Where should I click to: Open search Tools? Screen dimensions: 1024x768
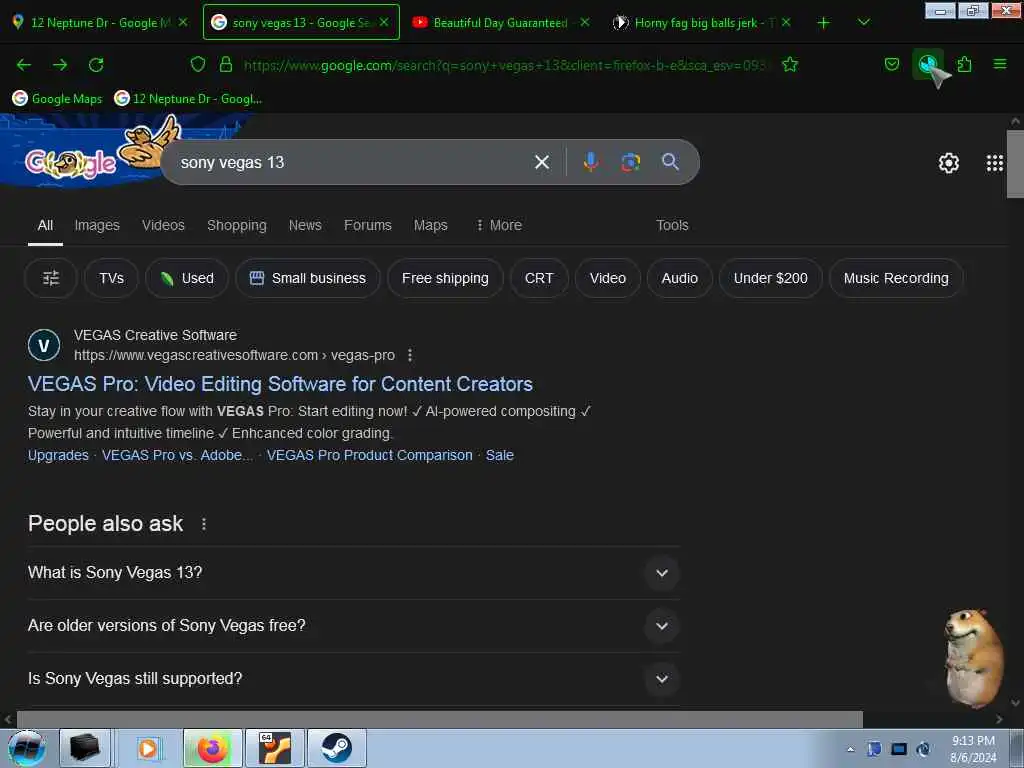(672, 225)
